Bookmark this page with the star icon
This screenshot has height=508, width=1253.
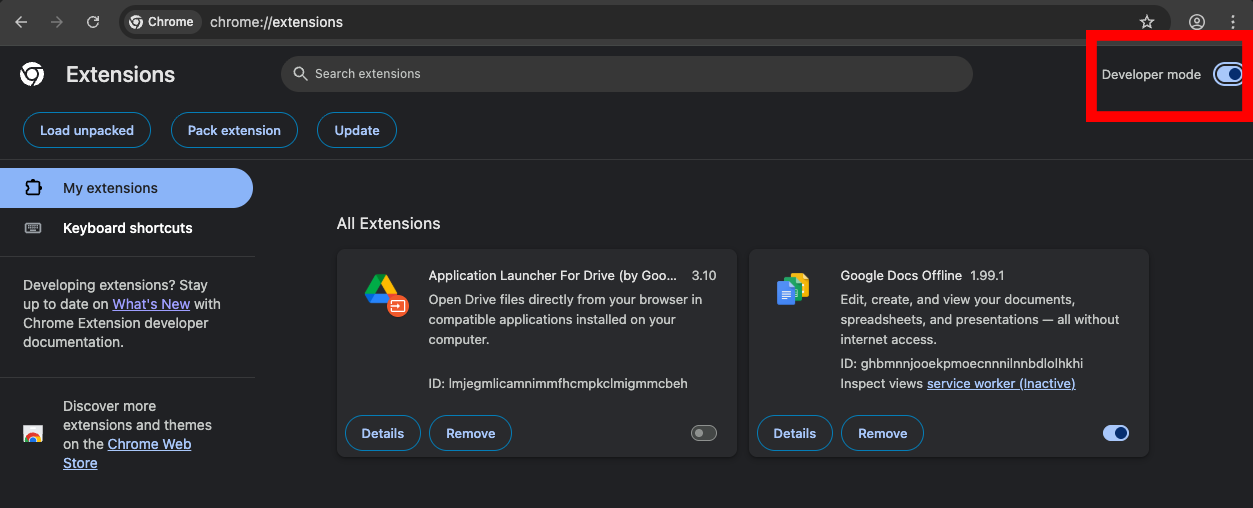1147,22
